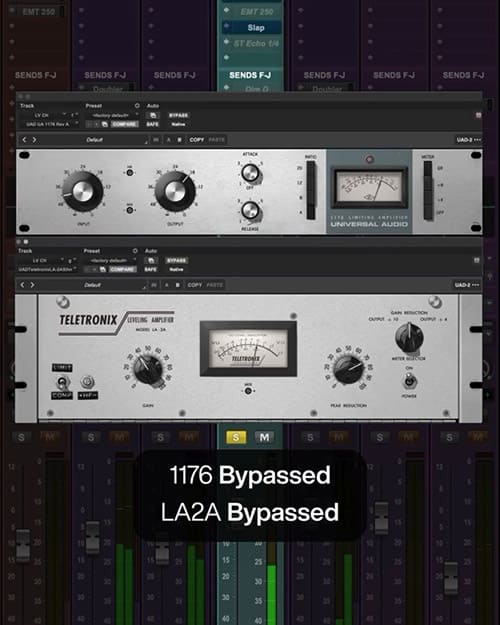This screenshot has height=625, width=500.
Task: Click the small mini knob above MIX on the 1176
Action: click(130, 173)
